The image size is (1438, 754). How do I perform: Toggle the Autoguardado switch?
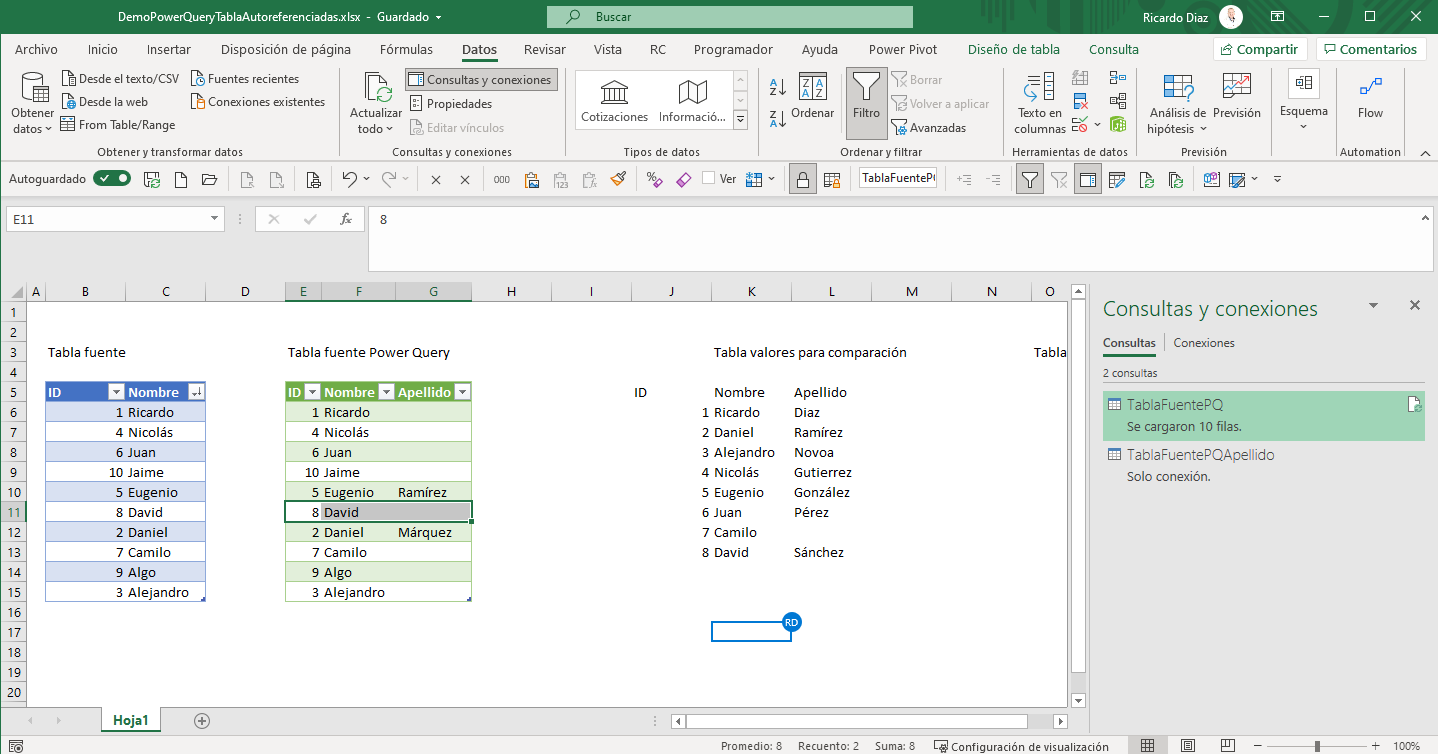click(112, 179)
